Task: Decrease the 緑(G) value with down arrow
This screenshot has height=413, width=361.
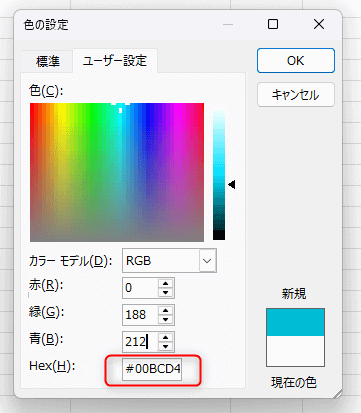Action: tap(166, 319)
